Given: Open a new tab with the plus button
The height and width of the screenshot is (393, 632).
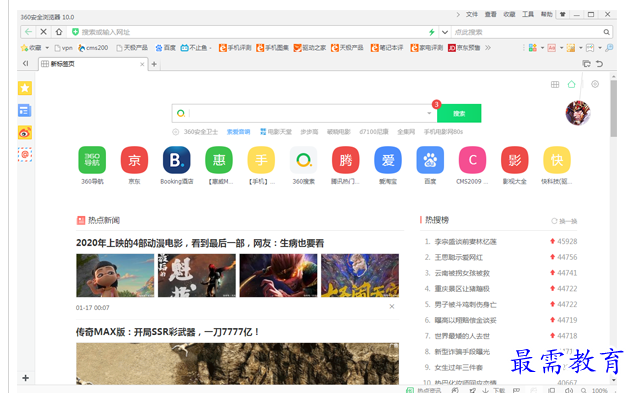Looking at the screenshot, I should pyautogui.click(x=154, y=64).
